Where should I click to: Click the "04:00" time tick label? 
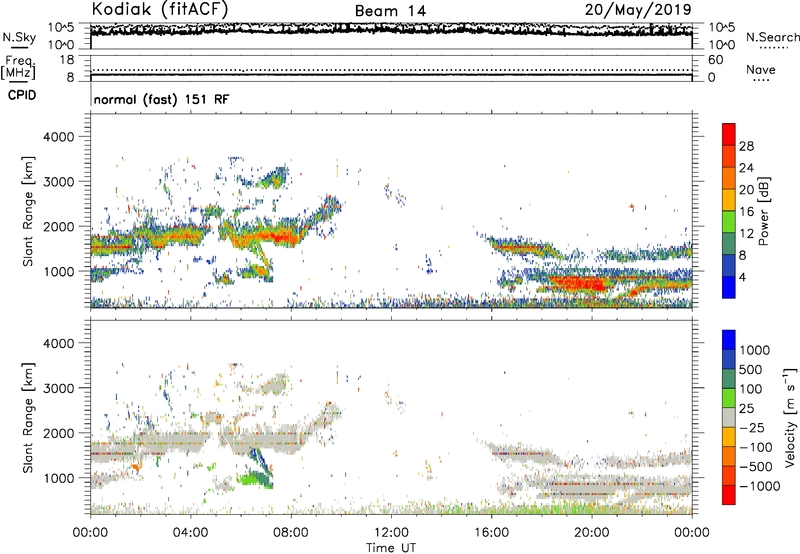[x=190, y=533]
